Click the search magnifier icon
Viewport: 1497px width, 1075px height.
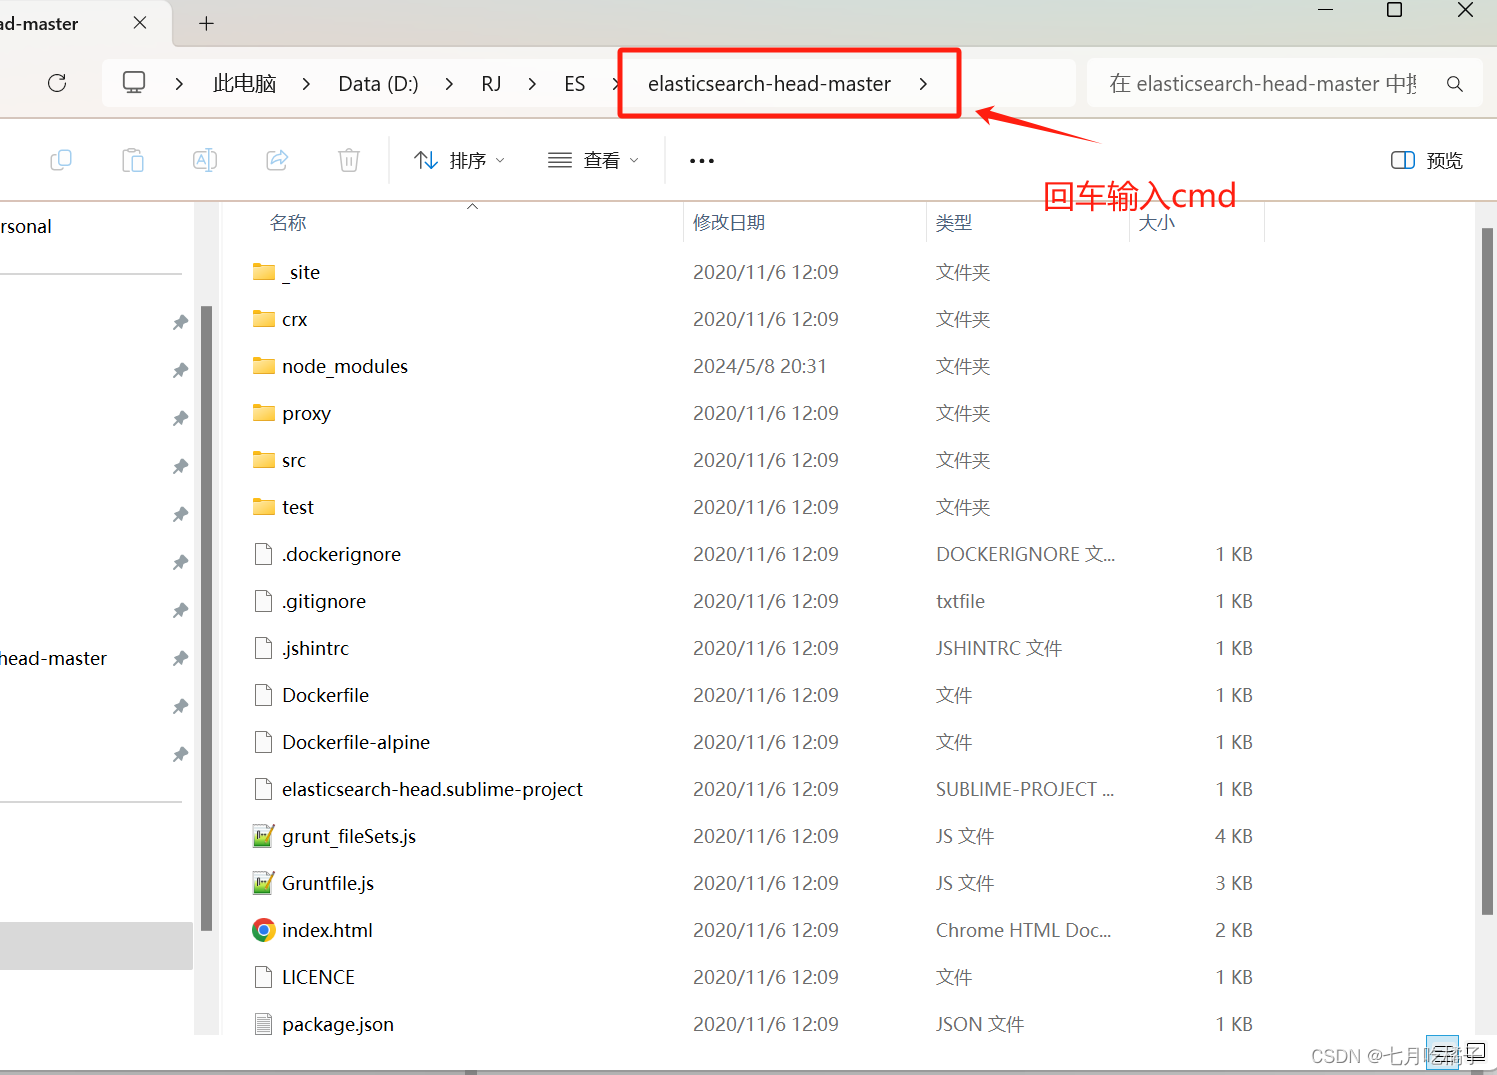tap(1455, 84)
